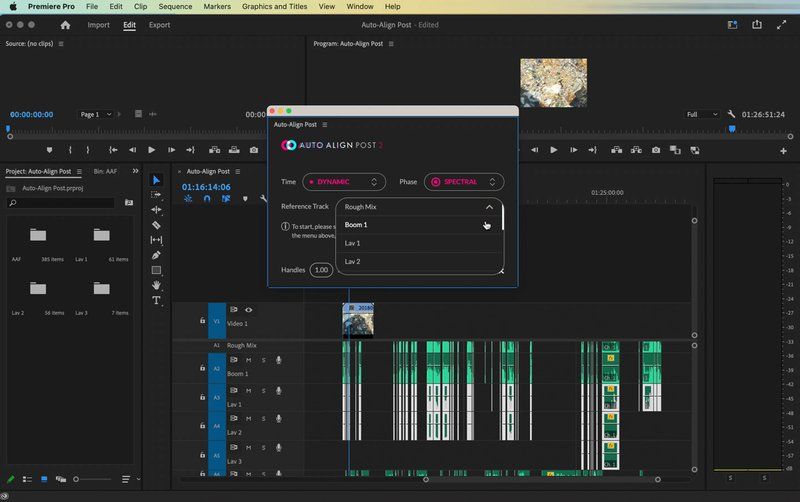
Task: Open the Quick Export share icon
Action: [x=757, y=24]
